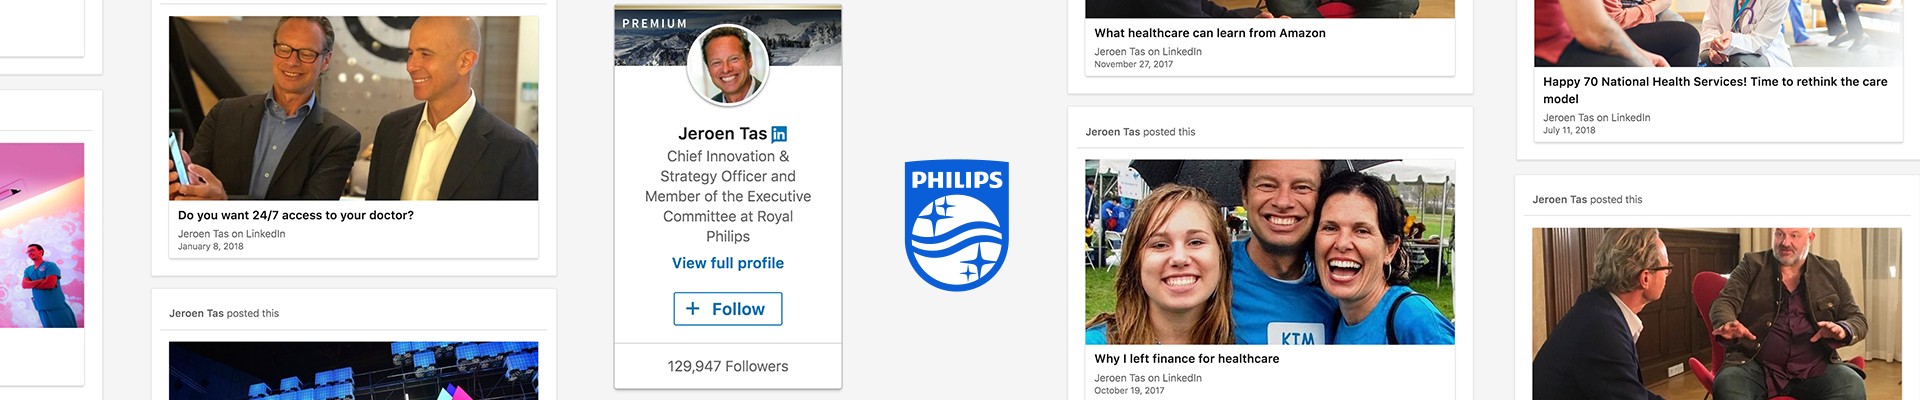Click the blue stage lights thumbnail

[353, 371]
